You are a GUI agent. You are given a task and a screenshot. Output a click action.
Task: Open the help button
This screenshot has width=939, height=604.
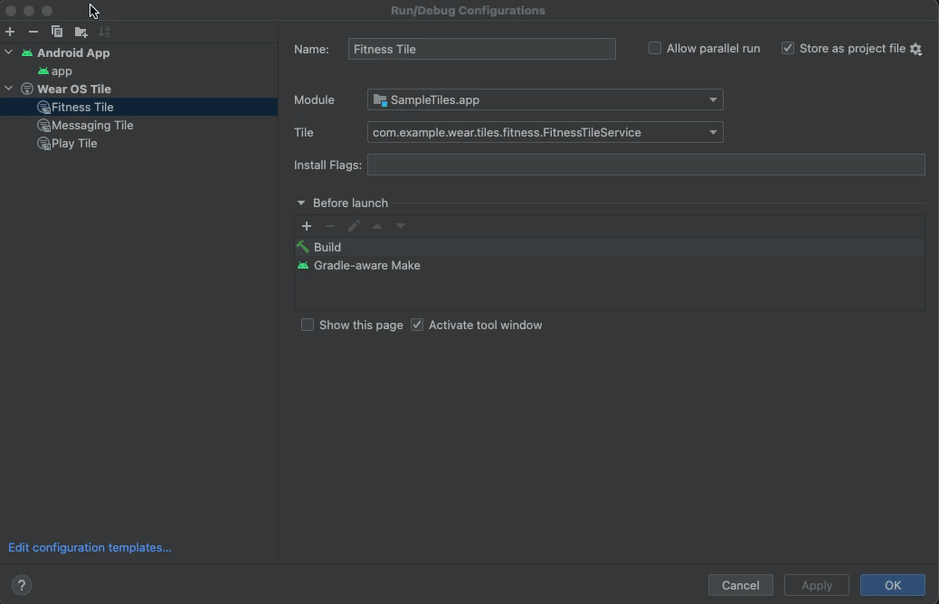point(21,585)
